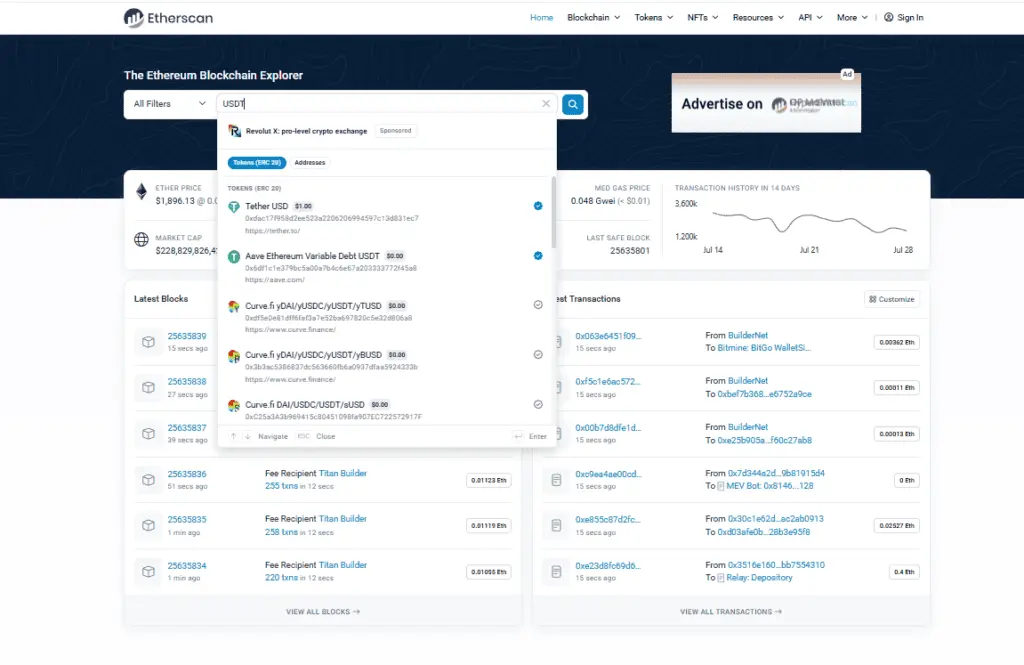
Task: Open transaction 0x00b7d8dfe1d
Action: (x=608, y=428)
